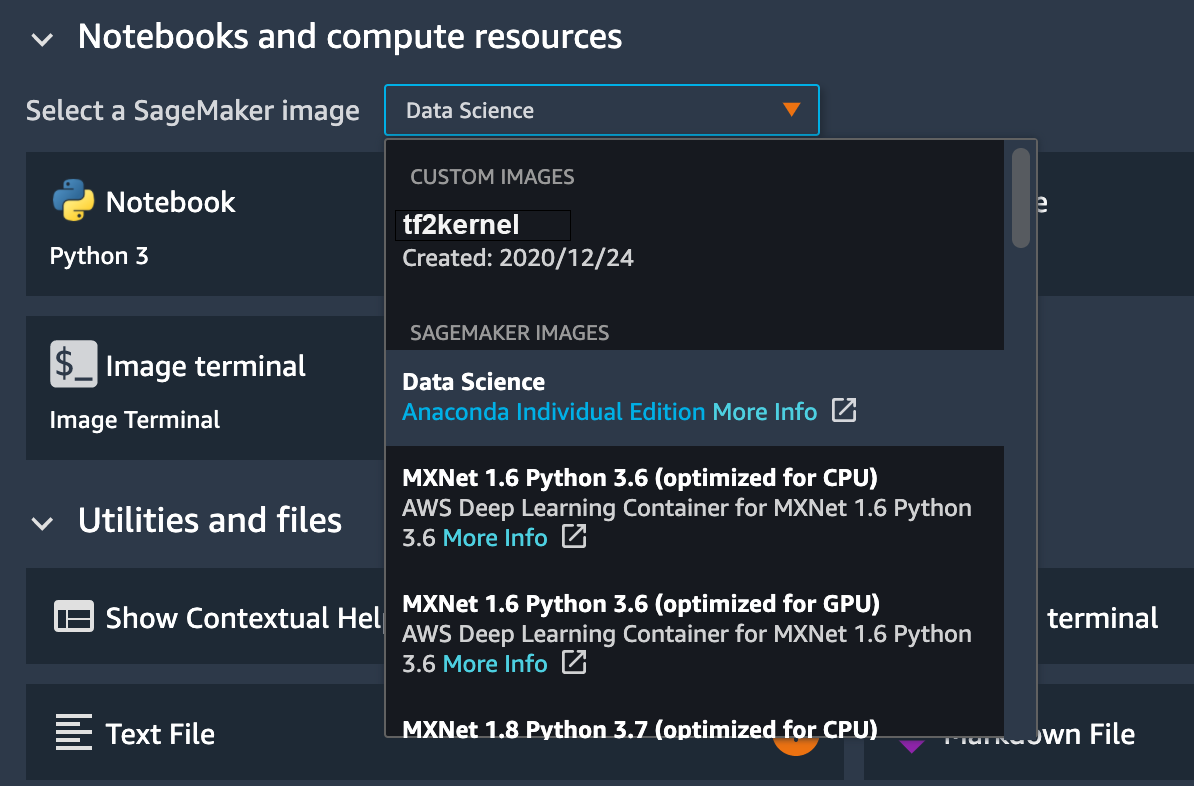Open More Info link for MXNet 1.6 GPU
This screenshot has width=1194, height=786.
[495, 663]
